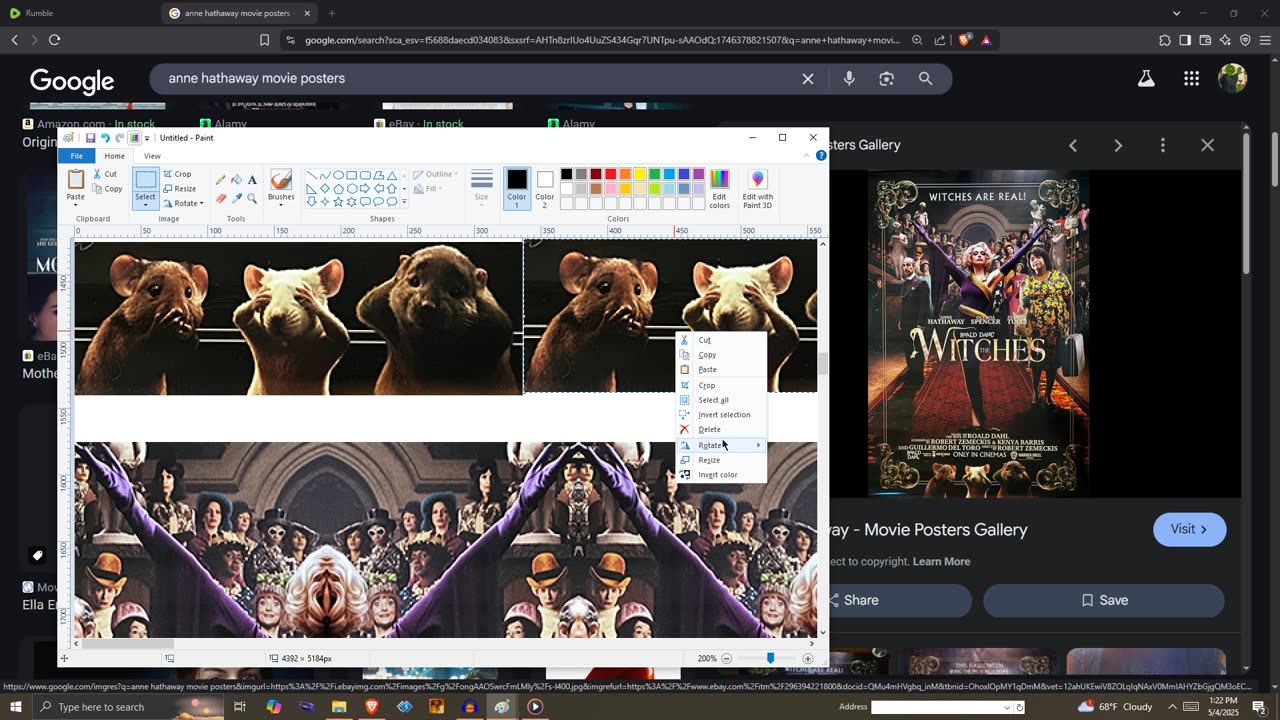The width and height of the screenshot is (1280, 720).
Task: Open the Customize Quick Access Toolbar arrow
Action: pyautogui.click(x=147, y=138)
